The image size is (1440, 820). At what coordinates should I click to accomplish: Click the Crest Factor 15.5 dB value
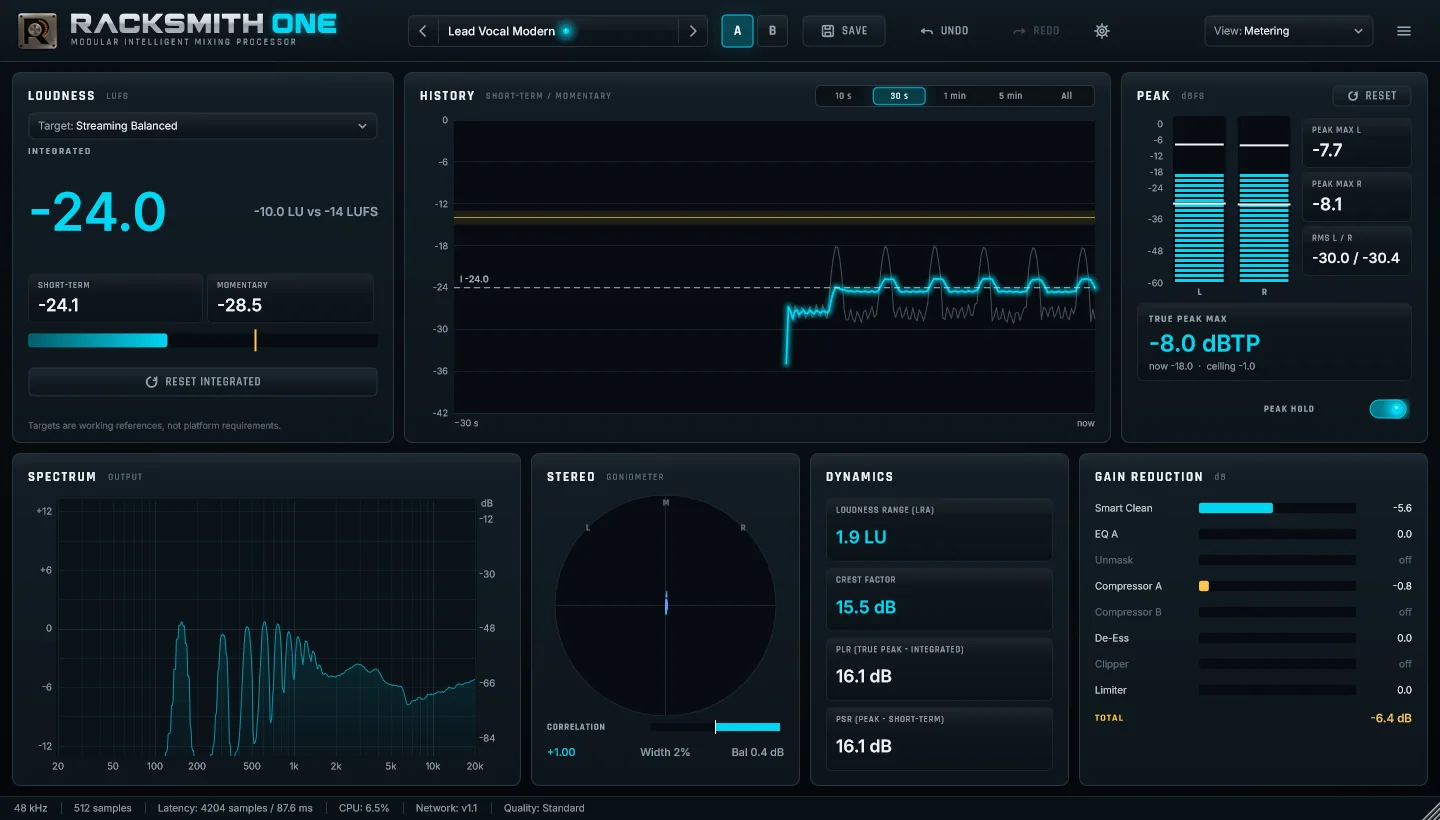point(866,607)
